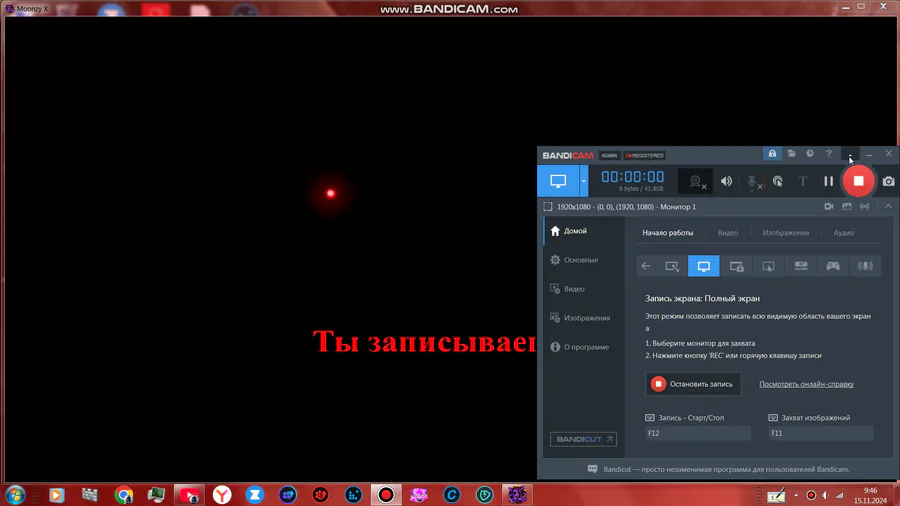Open the help question mark icon
The image size is (900, 506).
pos(829,154)
